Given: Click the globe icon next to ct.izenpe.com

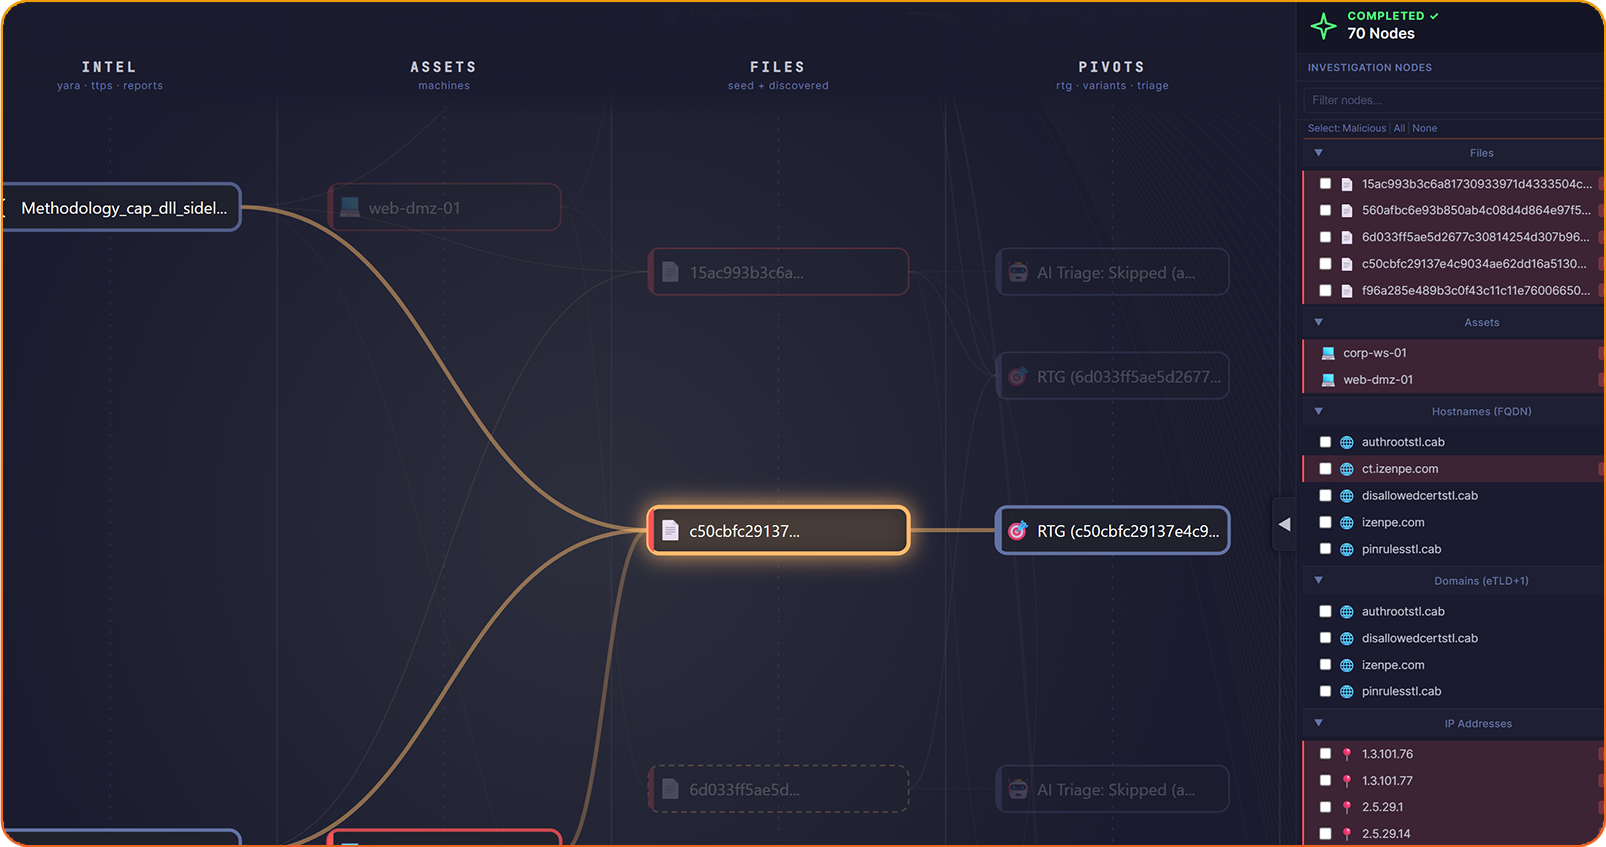Looking at the screenshot, I should tap(1347, 469).
